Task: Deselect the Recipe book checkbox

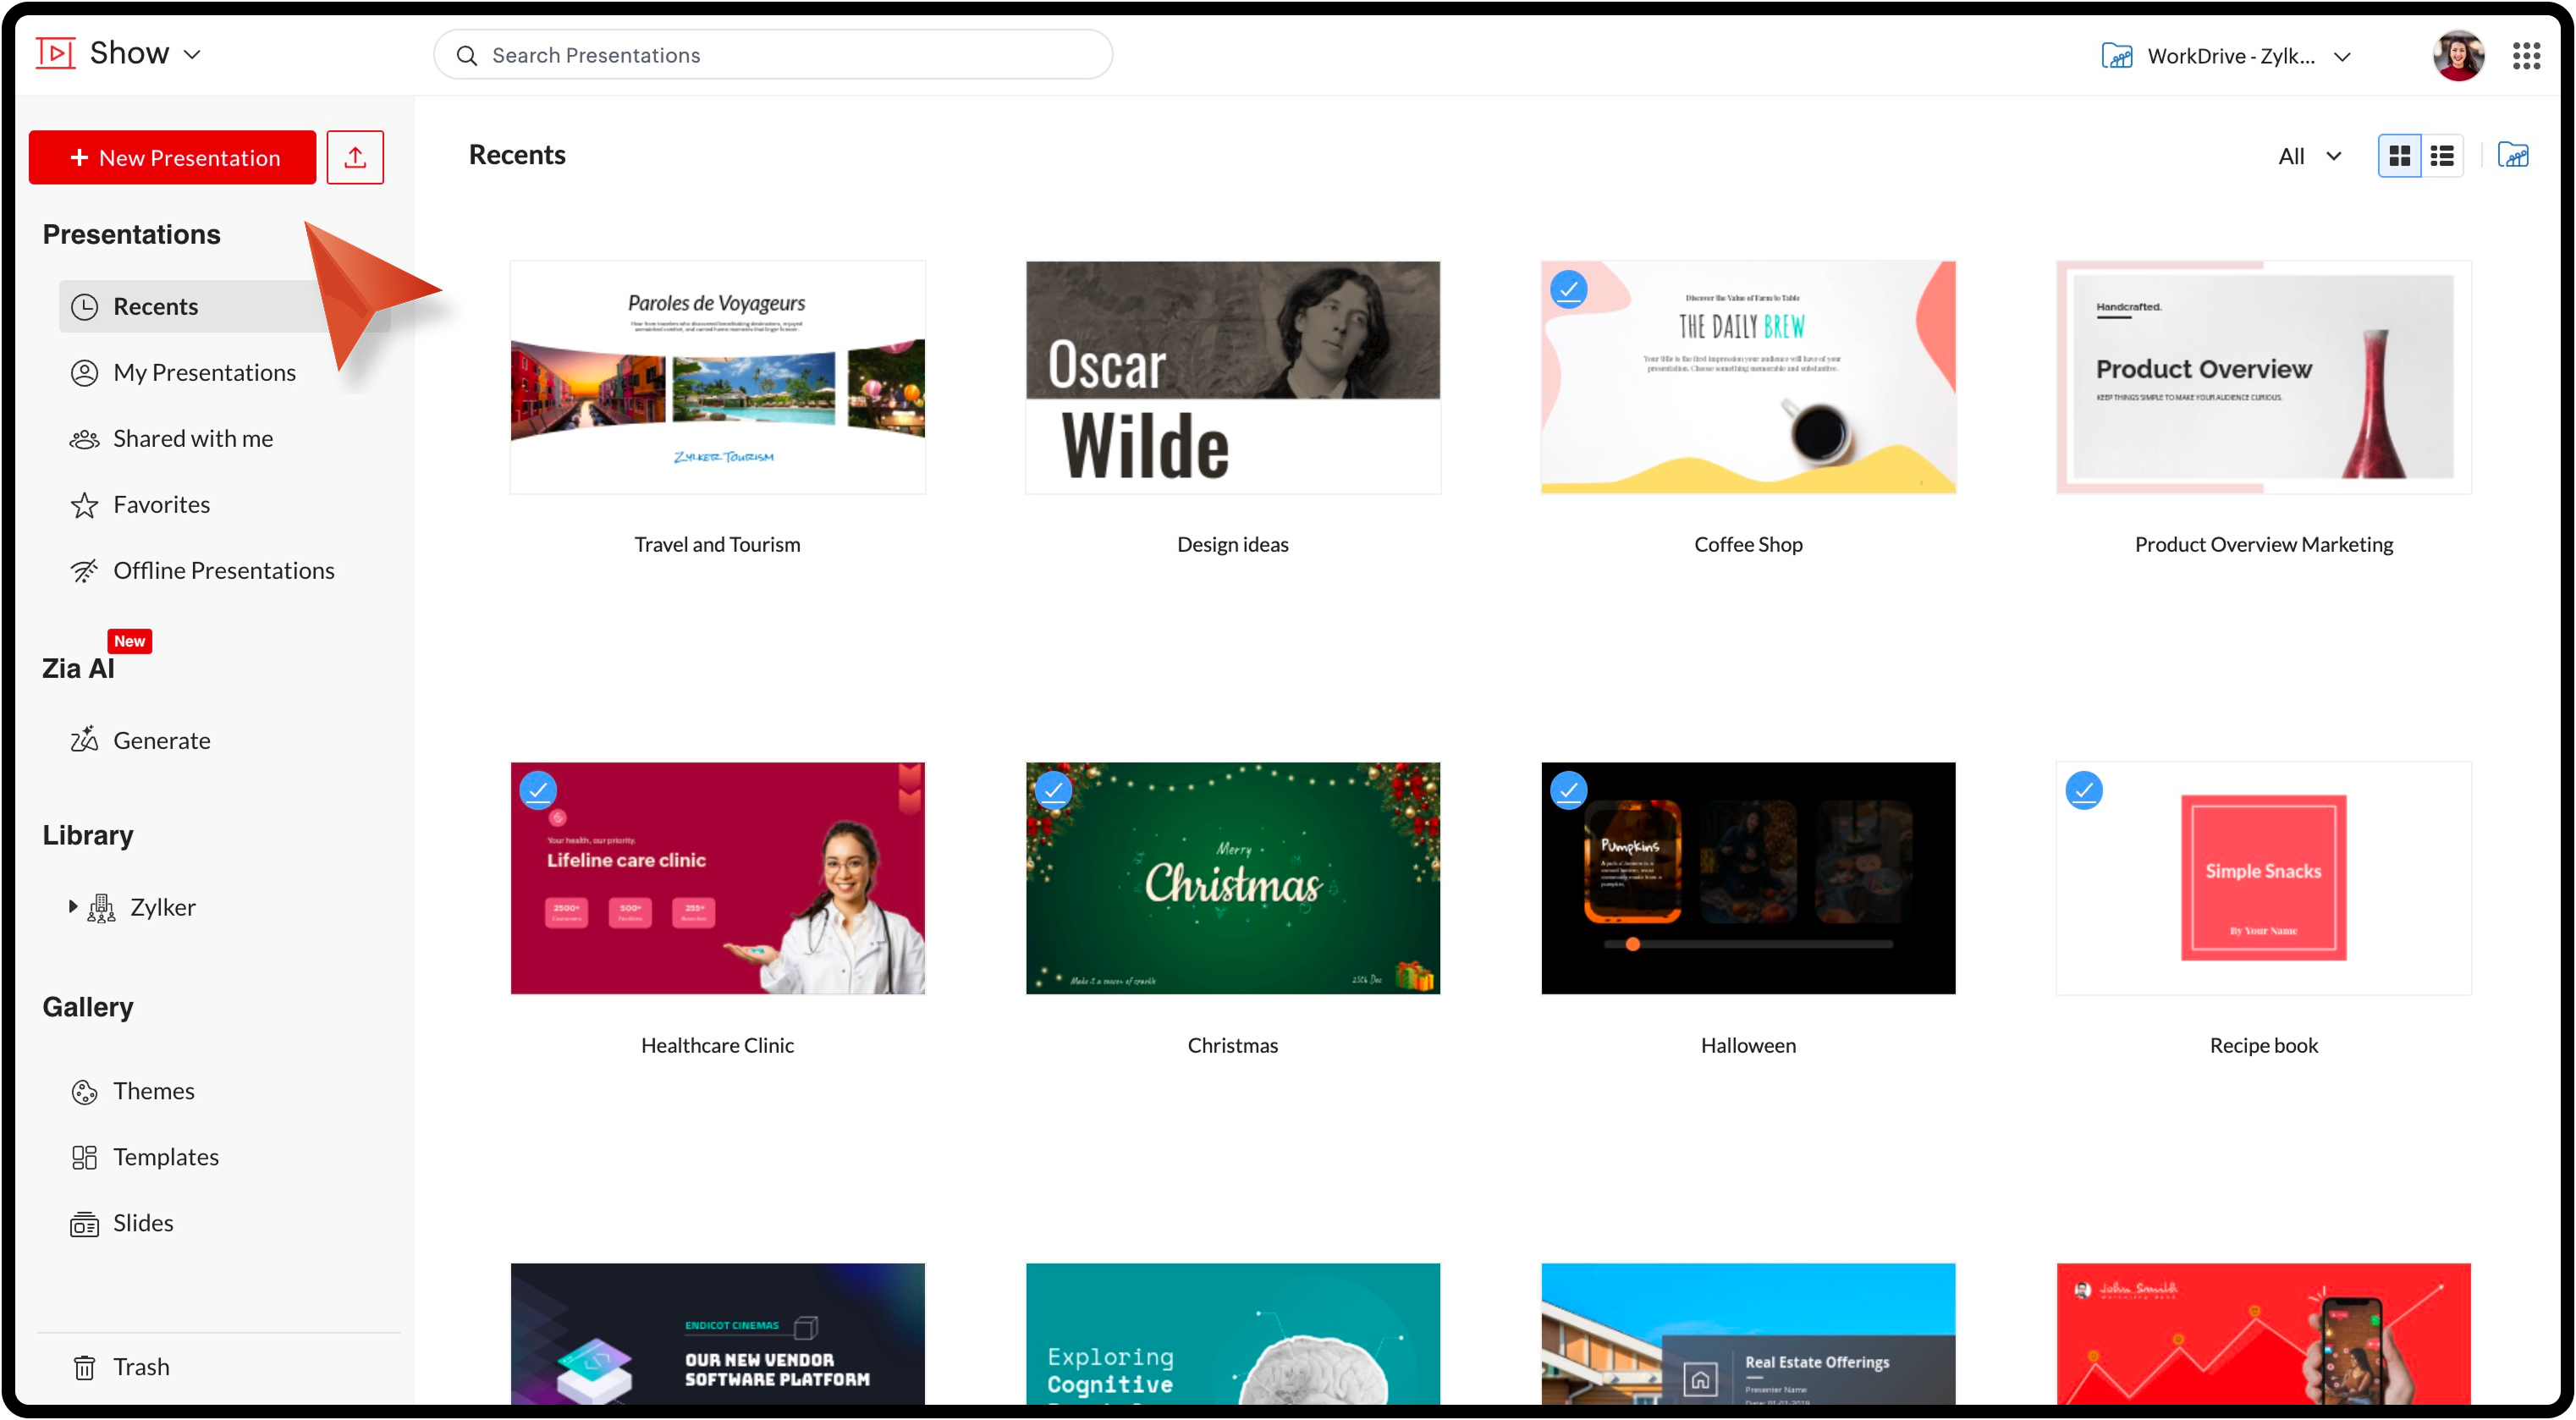Action: click(2084, 790)
